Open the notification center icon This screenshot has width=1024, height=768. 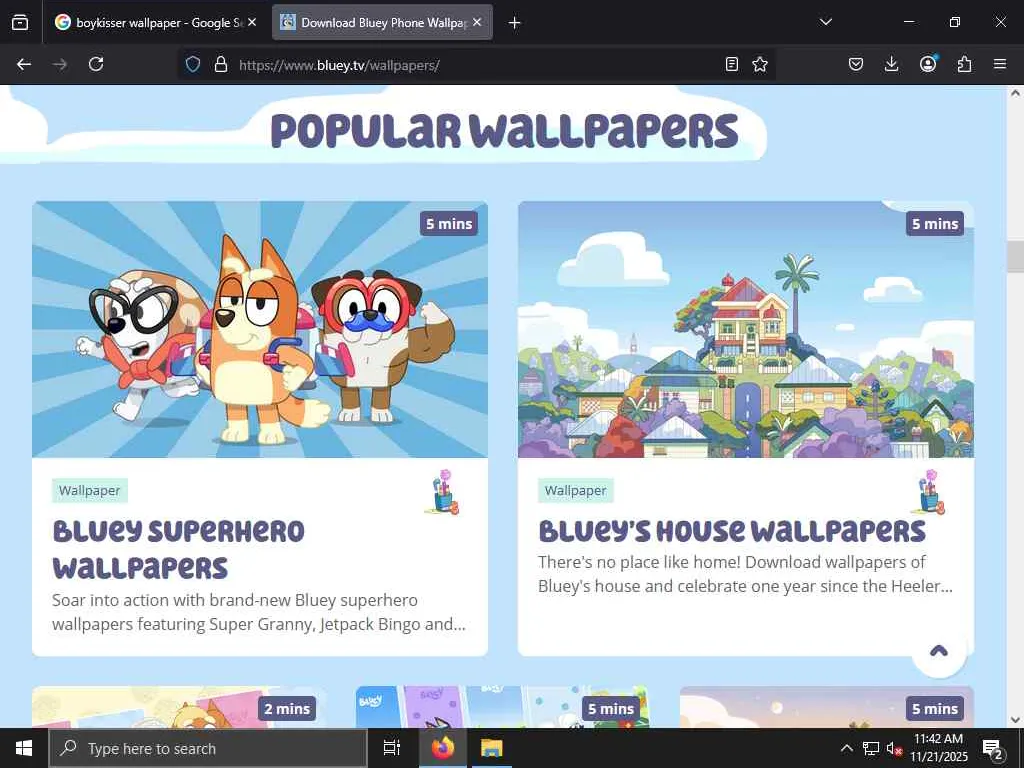(x=993, y=748)
